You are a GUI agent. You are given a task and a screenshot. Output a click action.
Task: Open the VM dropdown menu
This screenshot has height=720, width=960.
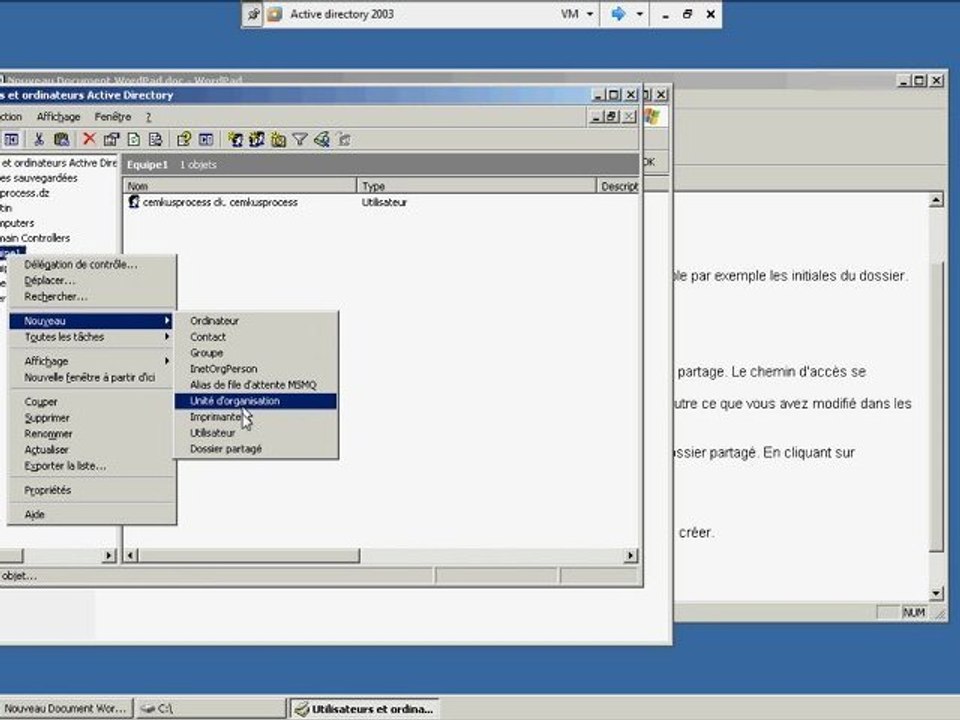577,13
